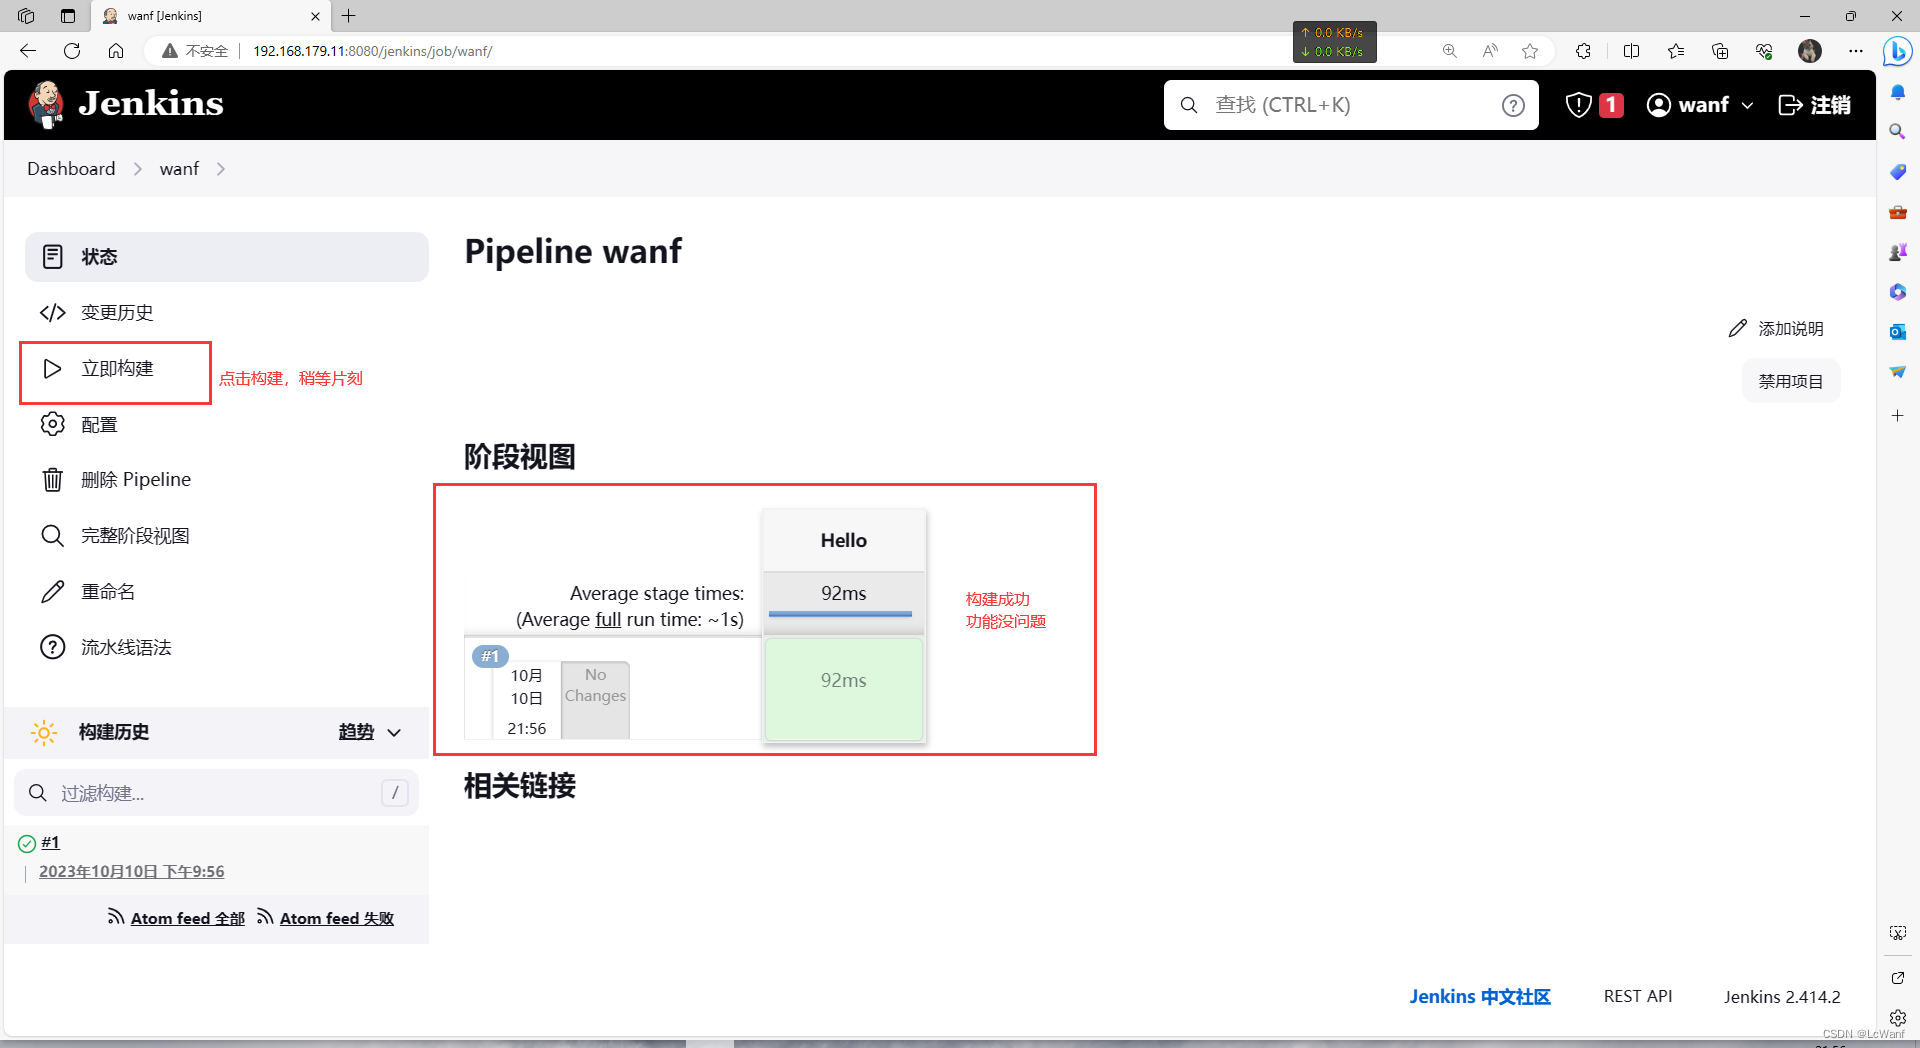Viewport: 1920px width, 1048px height.
Task: Open build date 2023年10月10日 link
Action: pyautogui.click(x=132, y=872)
